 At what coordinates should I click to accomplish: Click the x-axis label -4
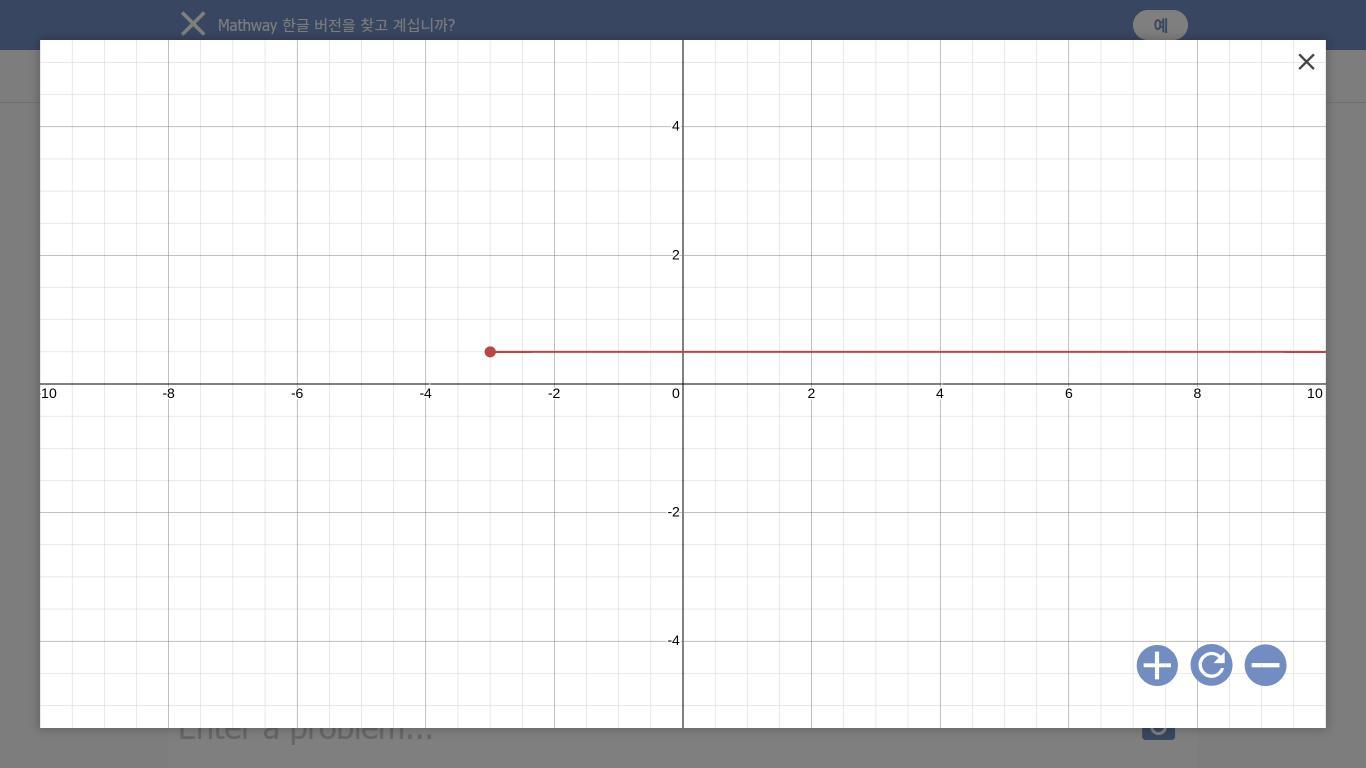pyautogui.click(x=426, y=394)
